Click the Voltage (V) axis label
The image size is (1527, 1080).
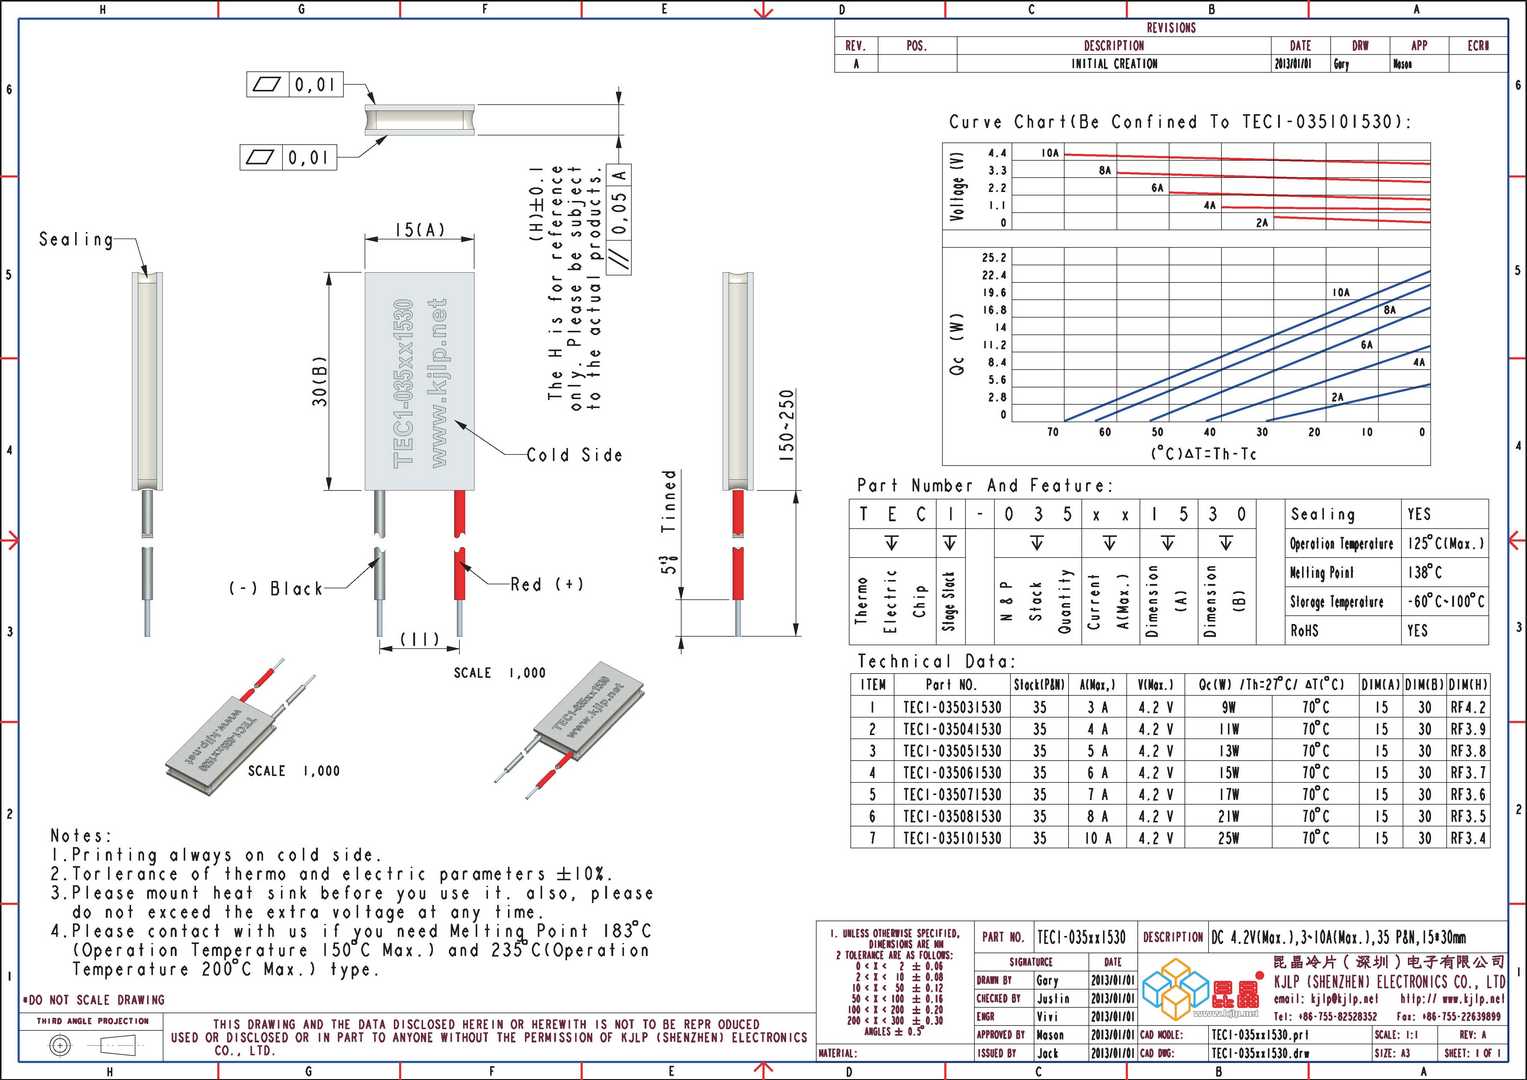(x=958, y=186)
